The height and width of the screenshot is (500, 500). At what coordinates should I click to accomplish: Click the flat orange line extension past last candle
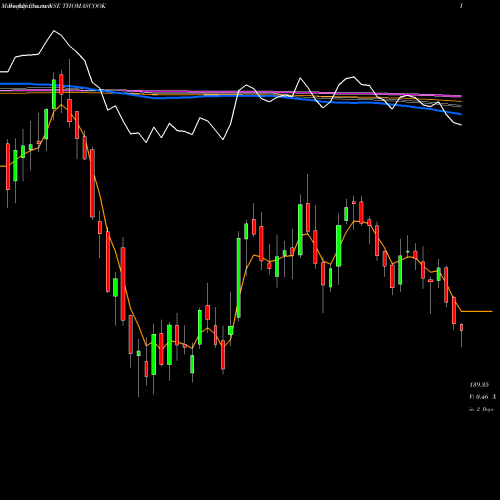pyautogui.click(x=477, y=311)
